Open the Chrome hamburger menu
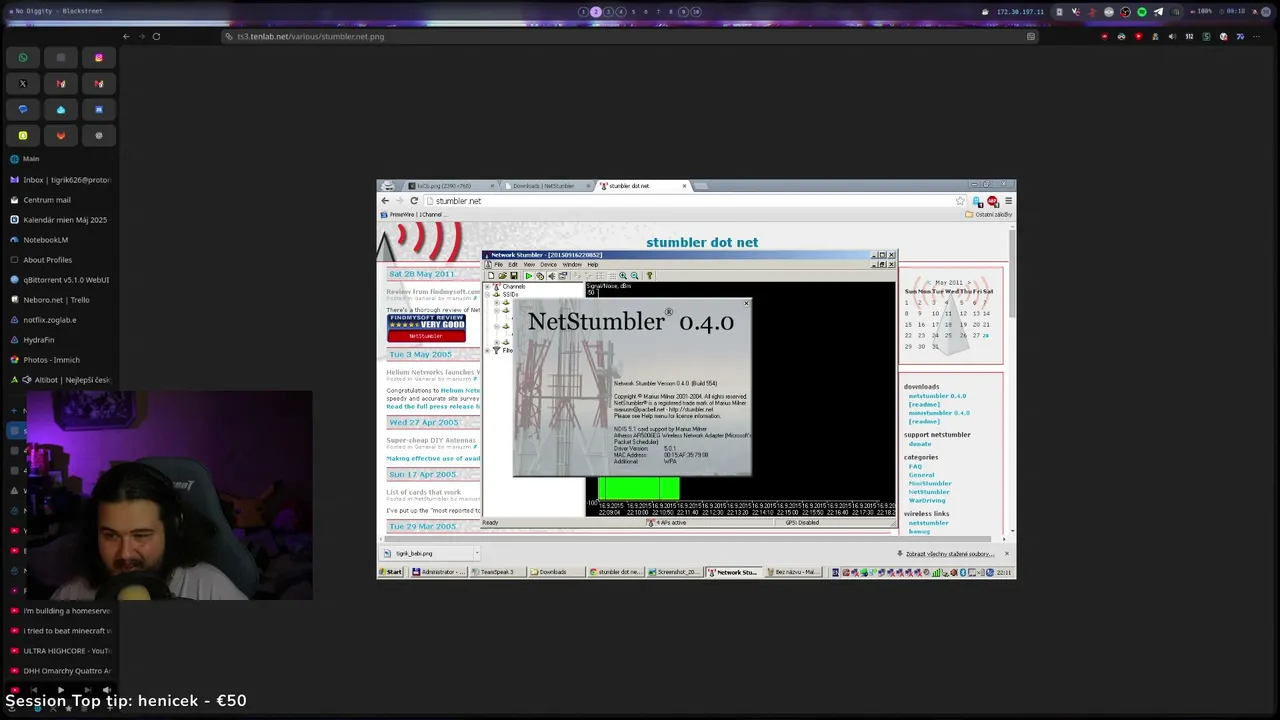This screenshot has height=720, width=1280. point(1008,201)
